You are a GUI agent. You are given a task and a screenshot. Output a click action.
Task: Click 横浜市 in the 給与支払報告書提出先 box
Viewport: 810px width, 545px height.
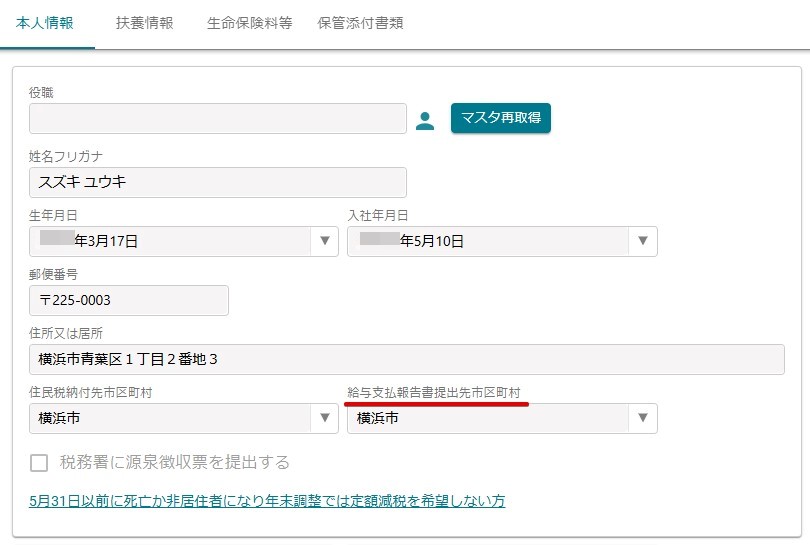pyautogui.click(x=378, y=418)
